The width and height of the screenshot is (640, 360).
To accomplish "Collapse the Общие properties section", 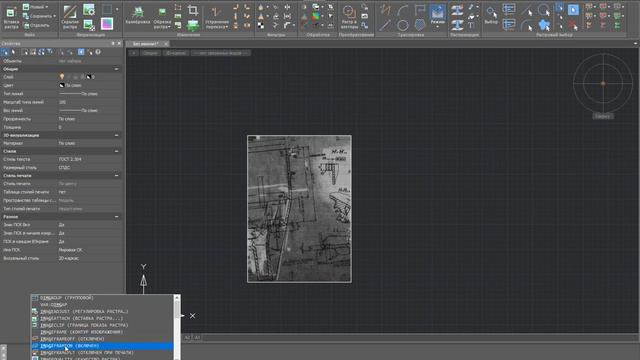I will point(116,69).
